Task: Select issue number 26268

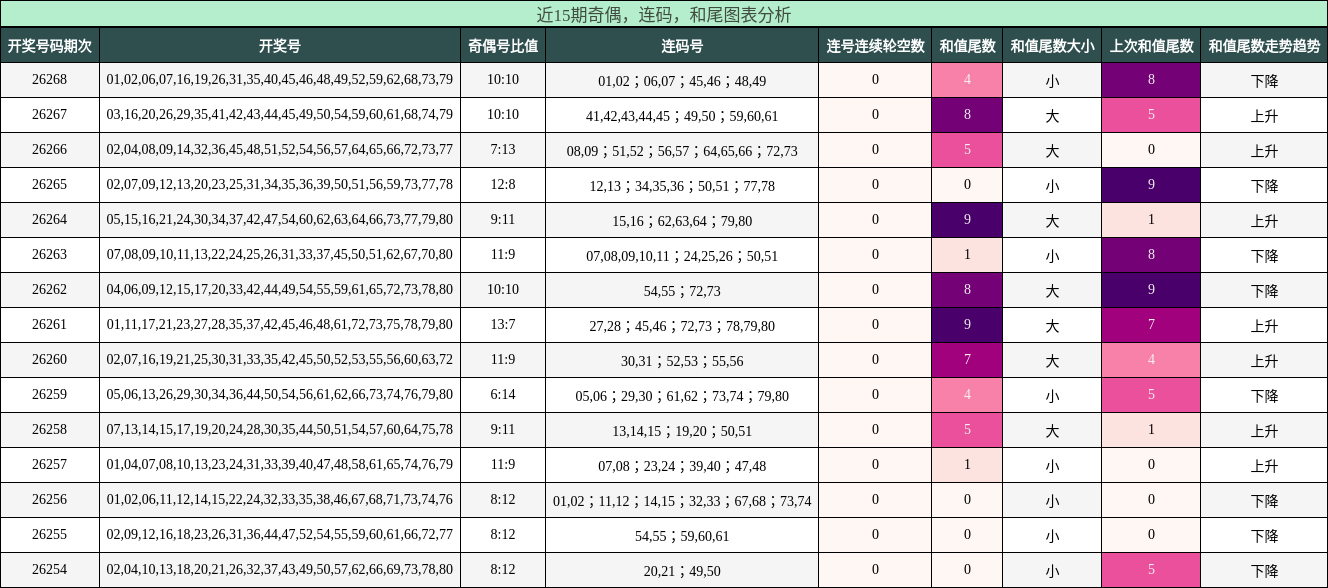Action: click(x=50, y=80)
